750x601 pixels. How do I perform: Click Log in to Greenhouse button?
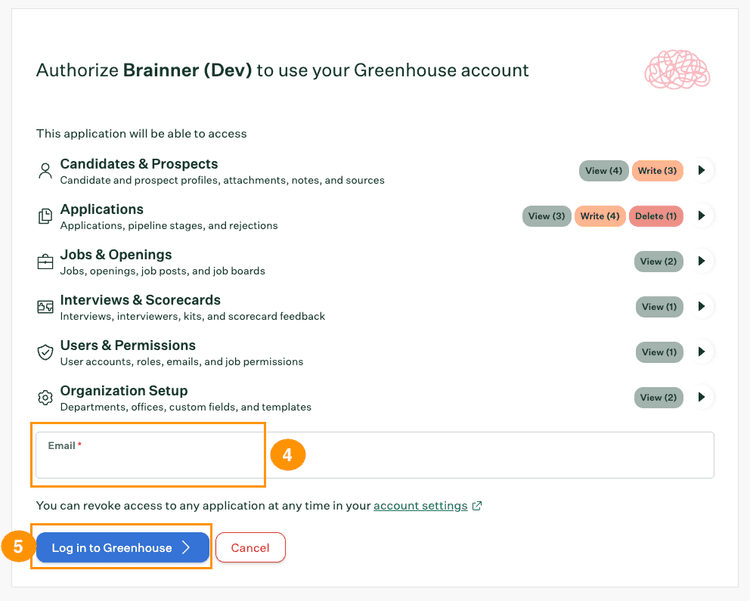click(122, 547)
